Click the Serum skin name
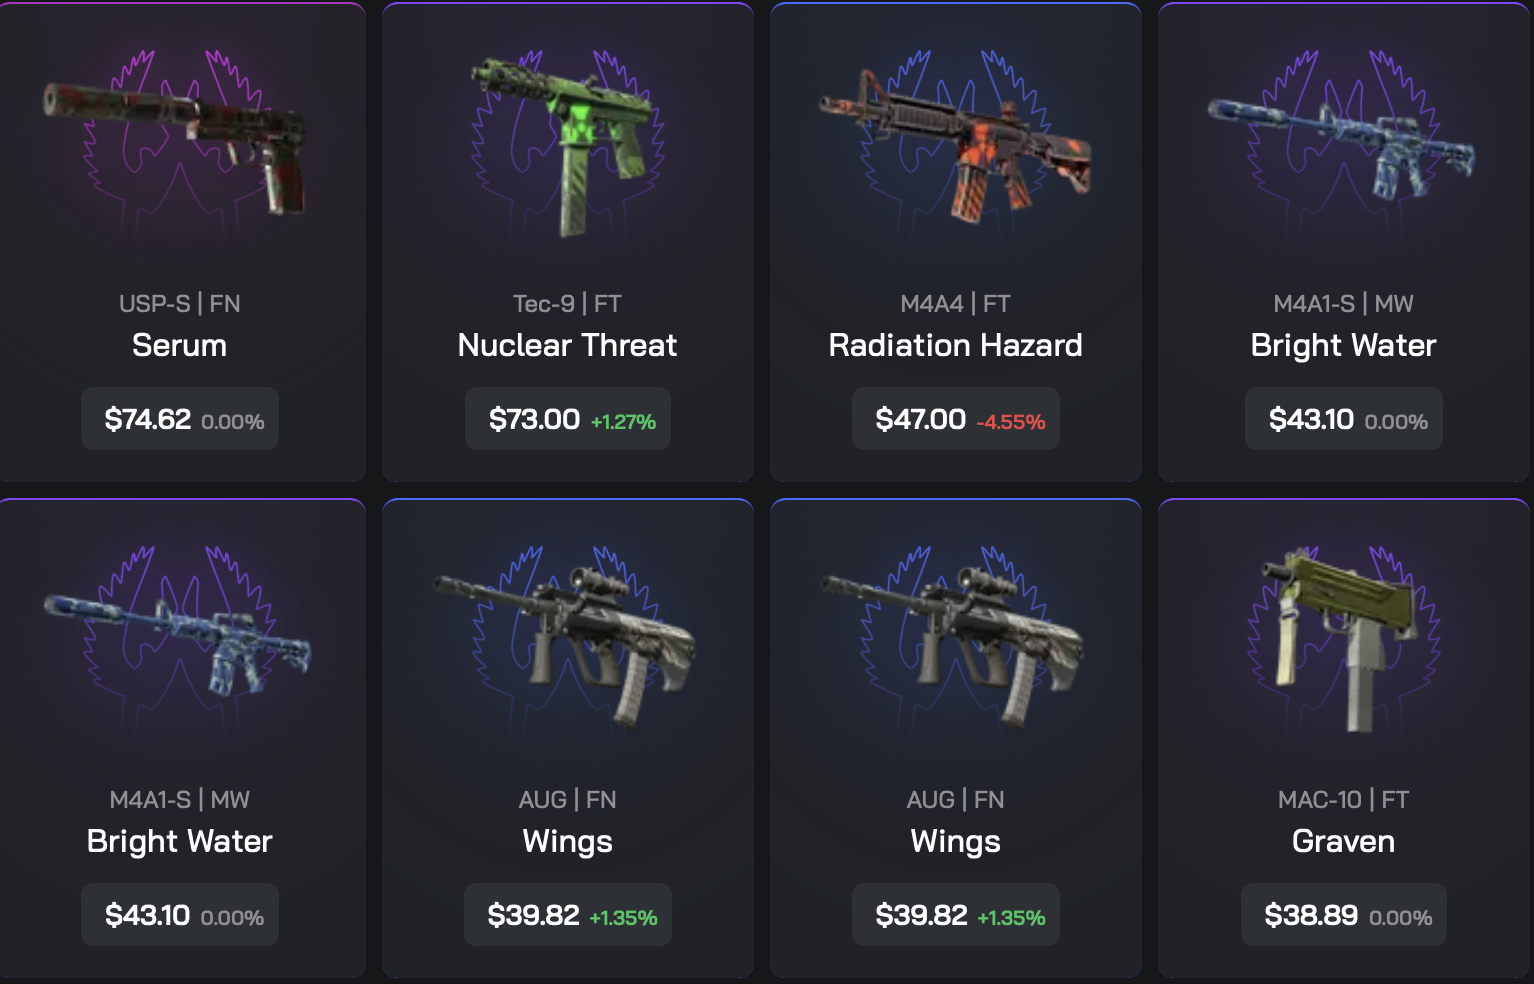 (180, 346)
